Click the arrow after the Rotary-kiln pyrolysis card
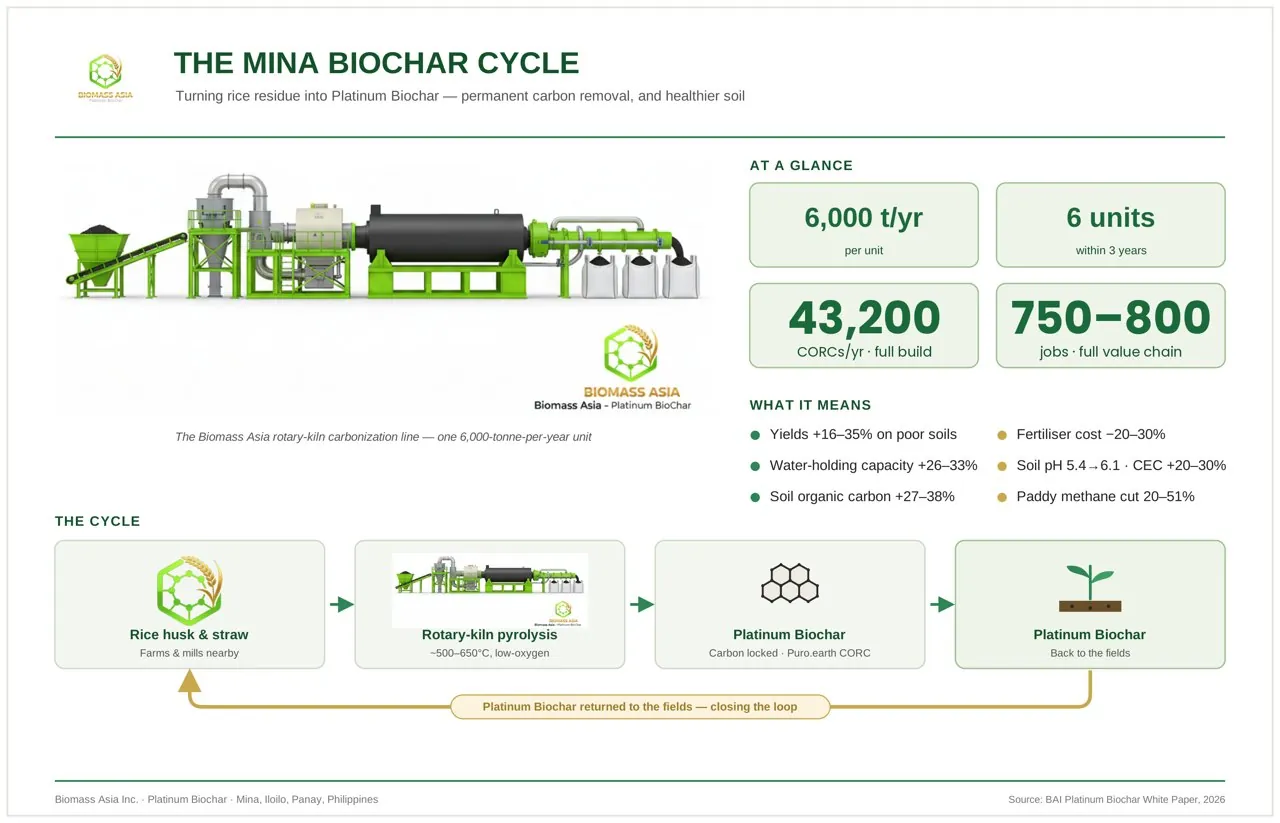 (x=641, y=604)
